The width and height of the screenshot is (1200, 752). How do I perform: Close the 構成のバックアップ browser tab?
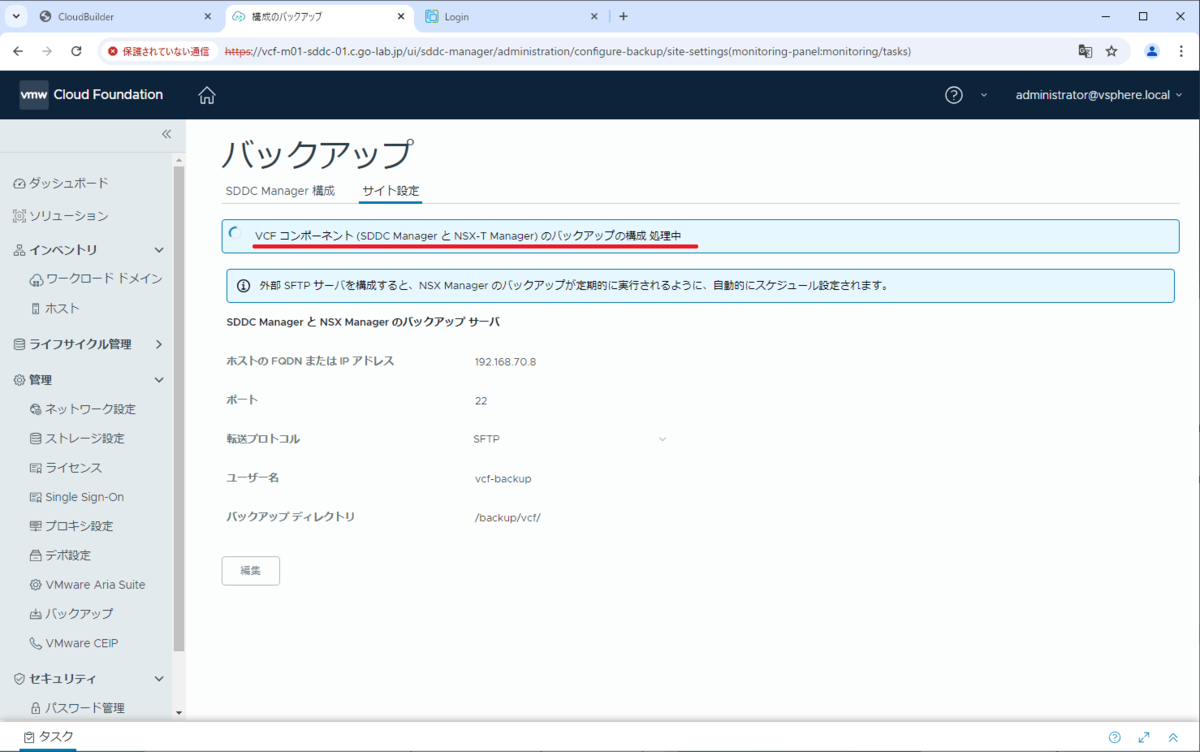point(401,17)
